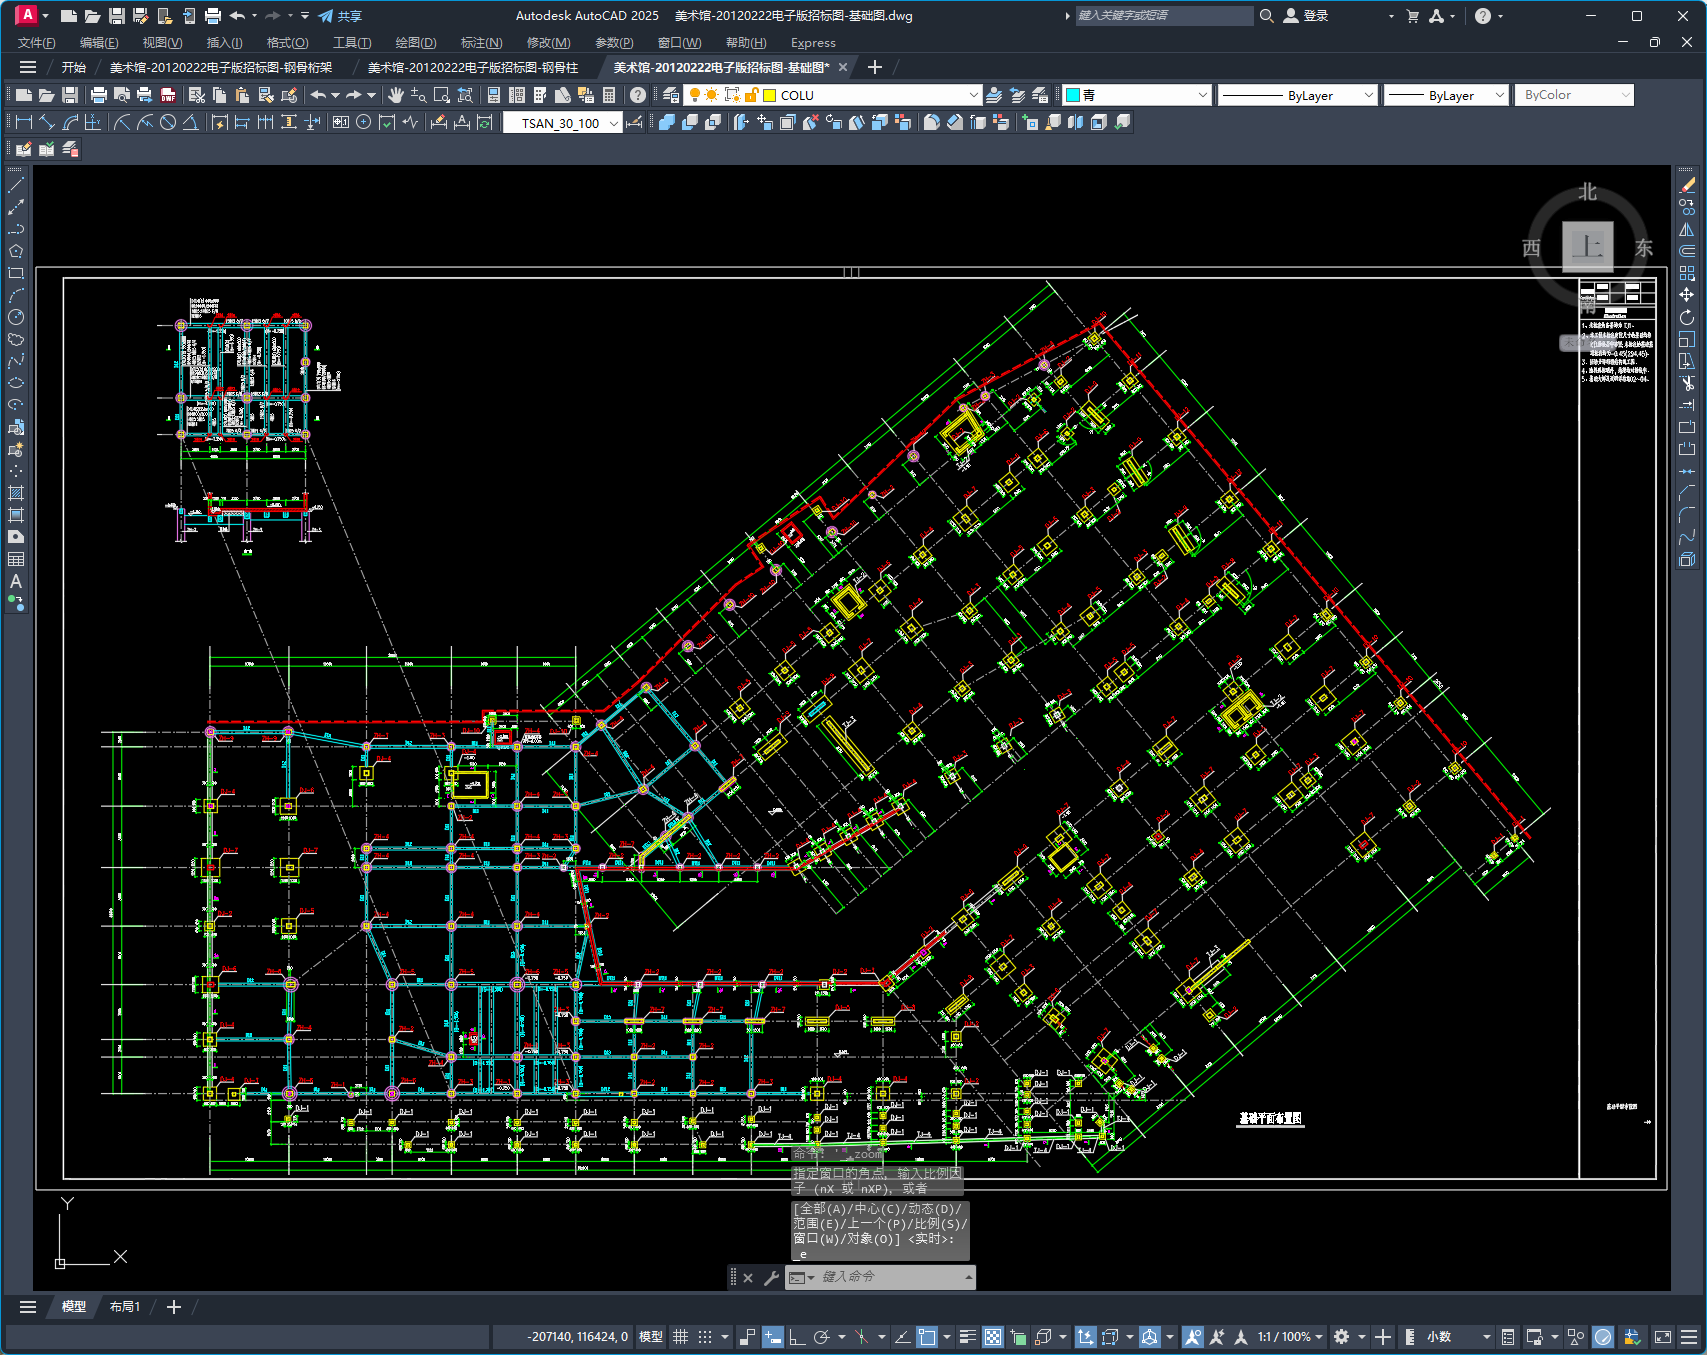
Task: Click the Center Mark dimension icon
Action: (364, 122)
